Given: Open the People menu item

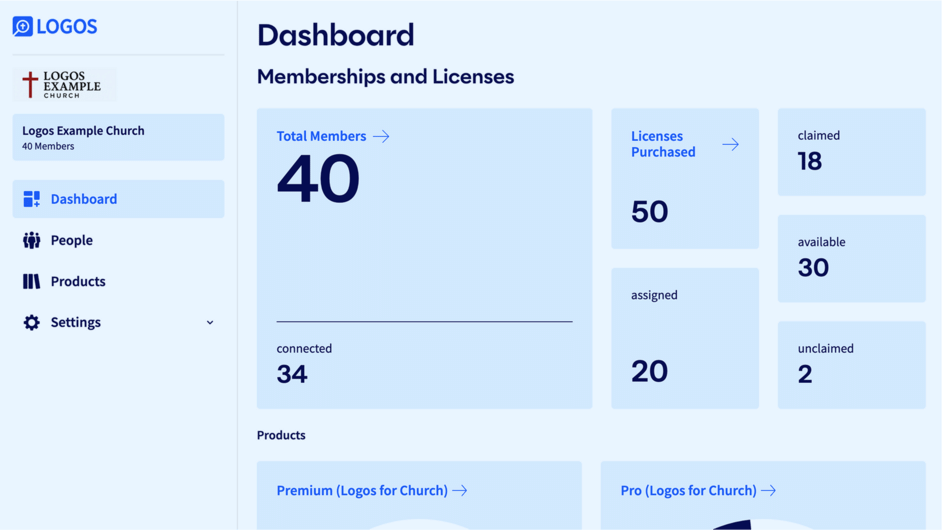Looking at the screenshot, I should coord(72,240).
